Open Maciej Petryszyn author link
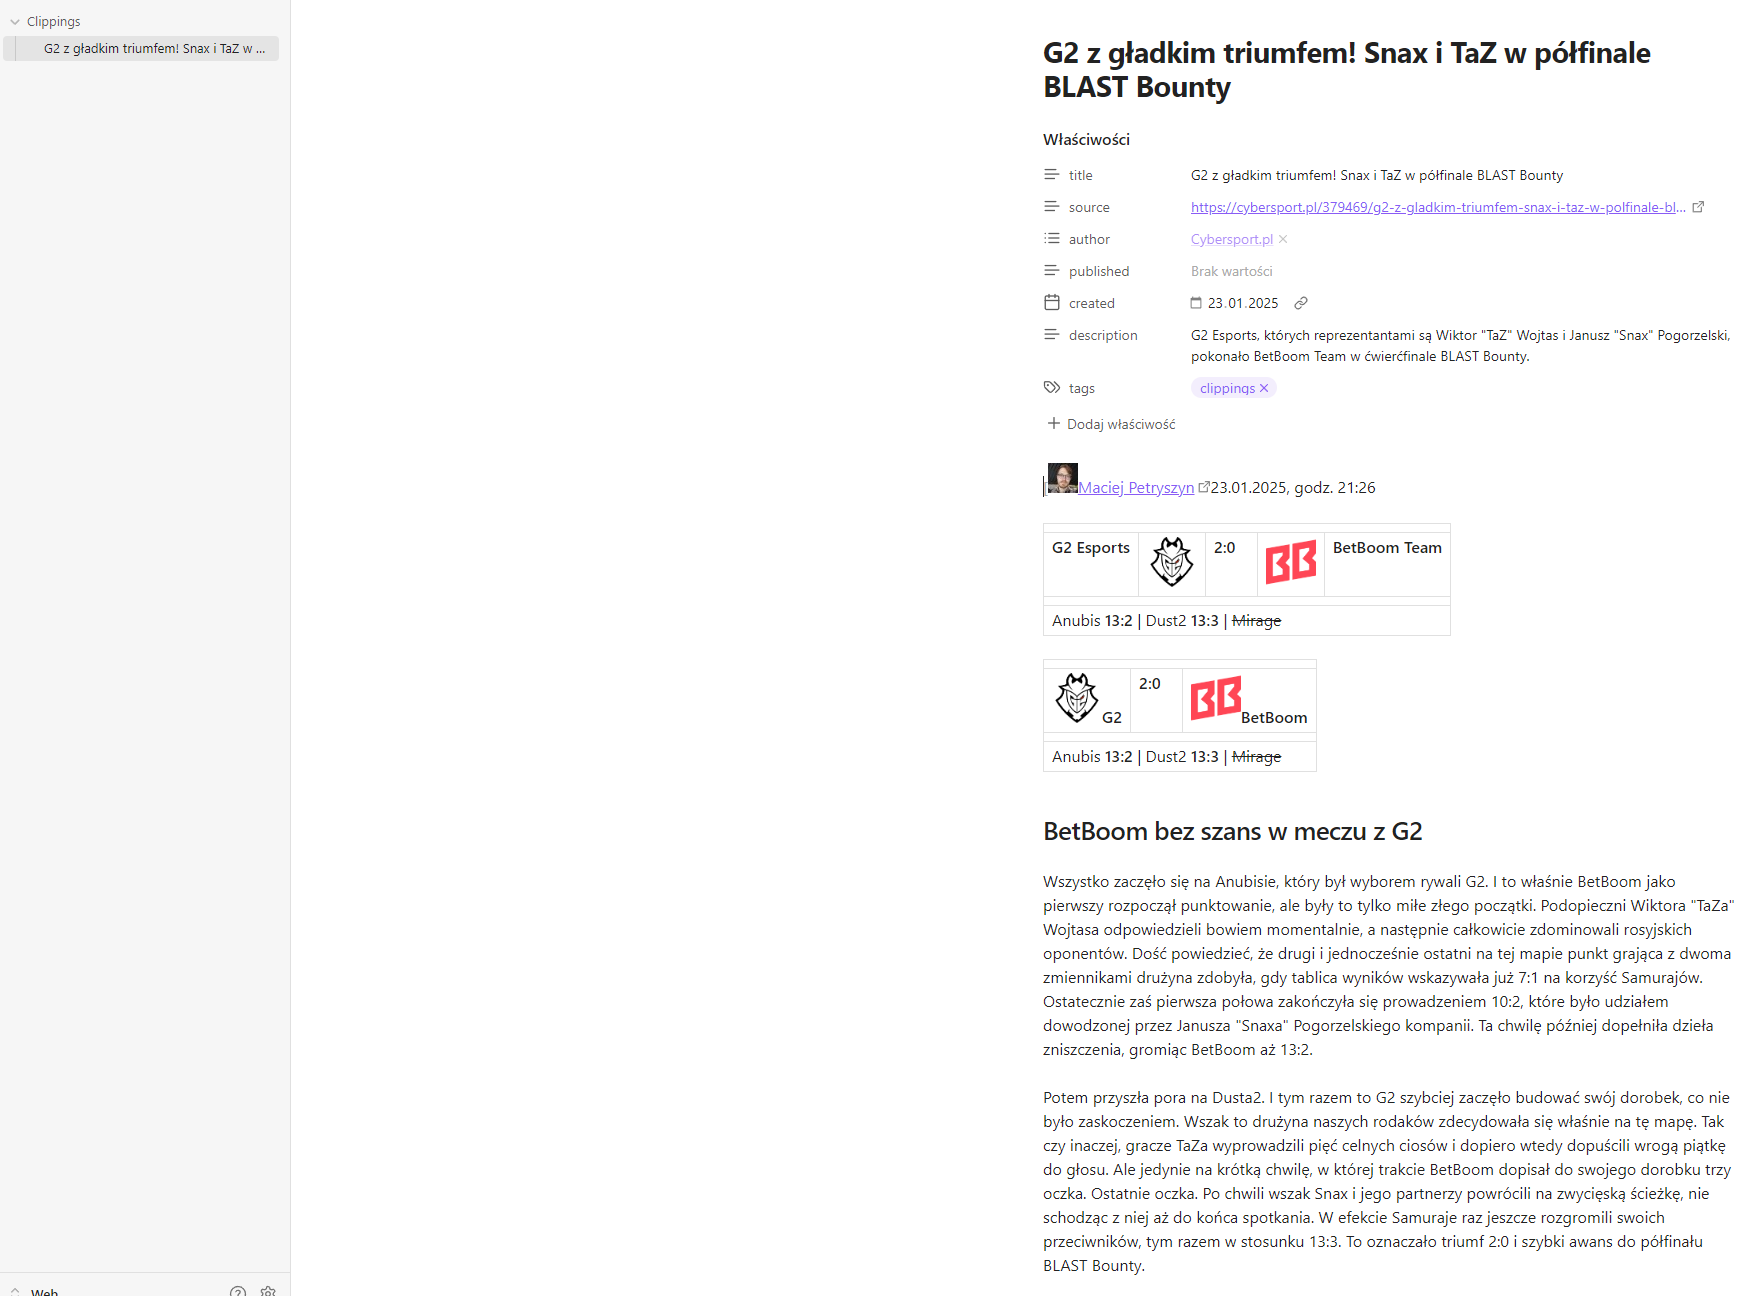Viewport: 1742px width, 1296px height. [x=1136, y=488]
